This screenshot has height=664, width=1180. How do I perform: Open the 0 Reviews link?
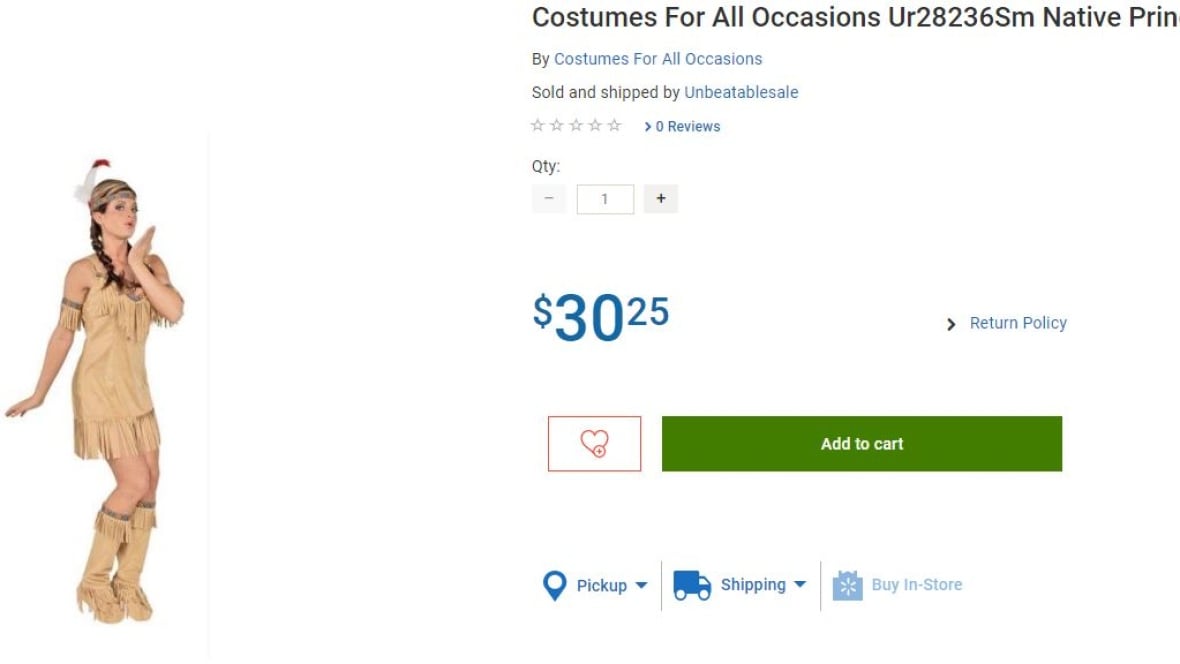[688, 127]
